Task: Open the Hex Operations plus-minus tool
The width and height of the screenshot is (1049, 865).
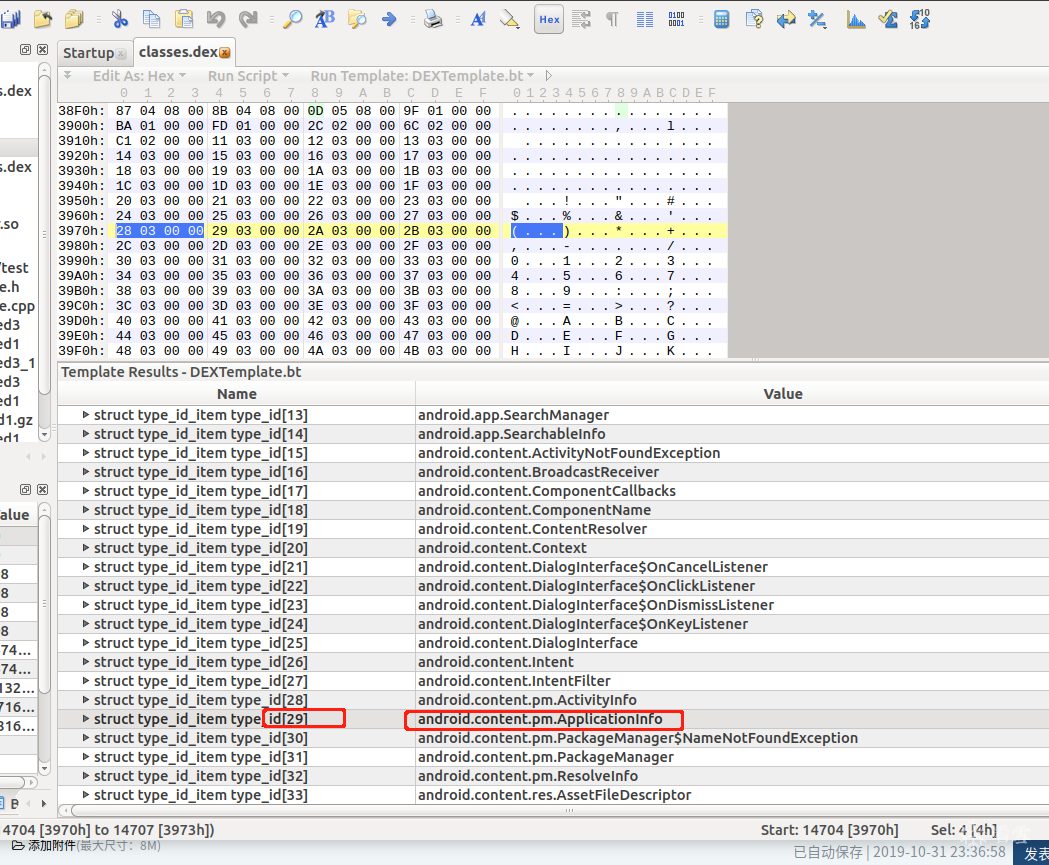Action: (817, 19)
